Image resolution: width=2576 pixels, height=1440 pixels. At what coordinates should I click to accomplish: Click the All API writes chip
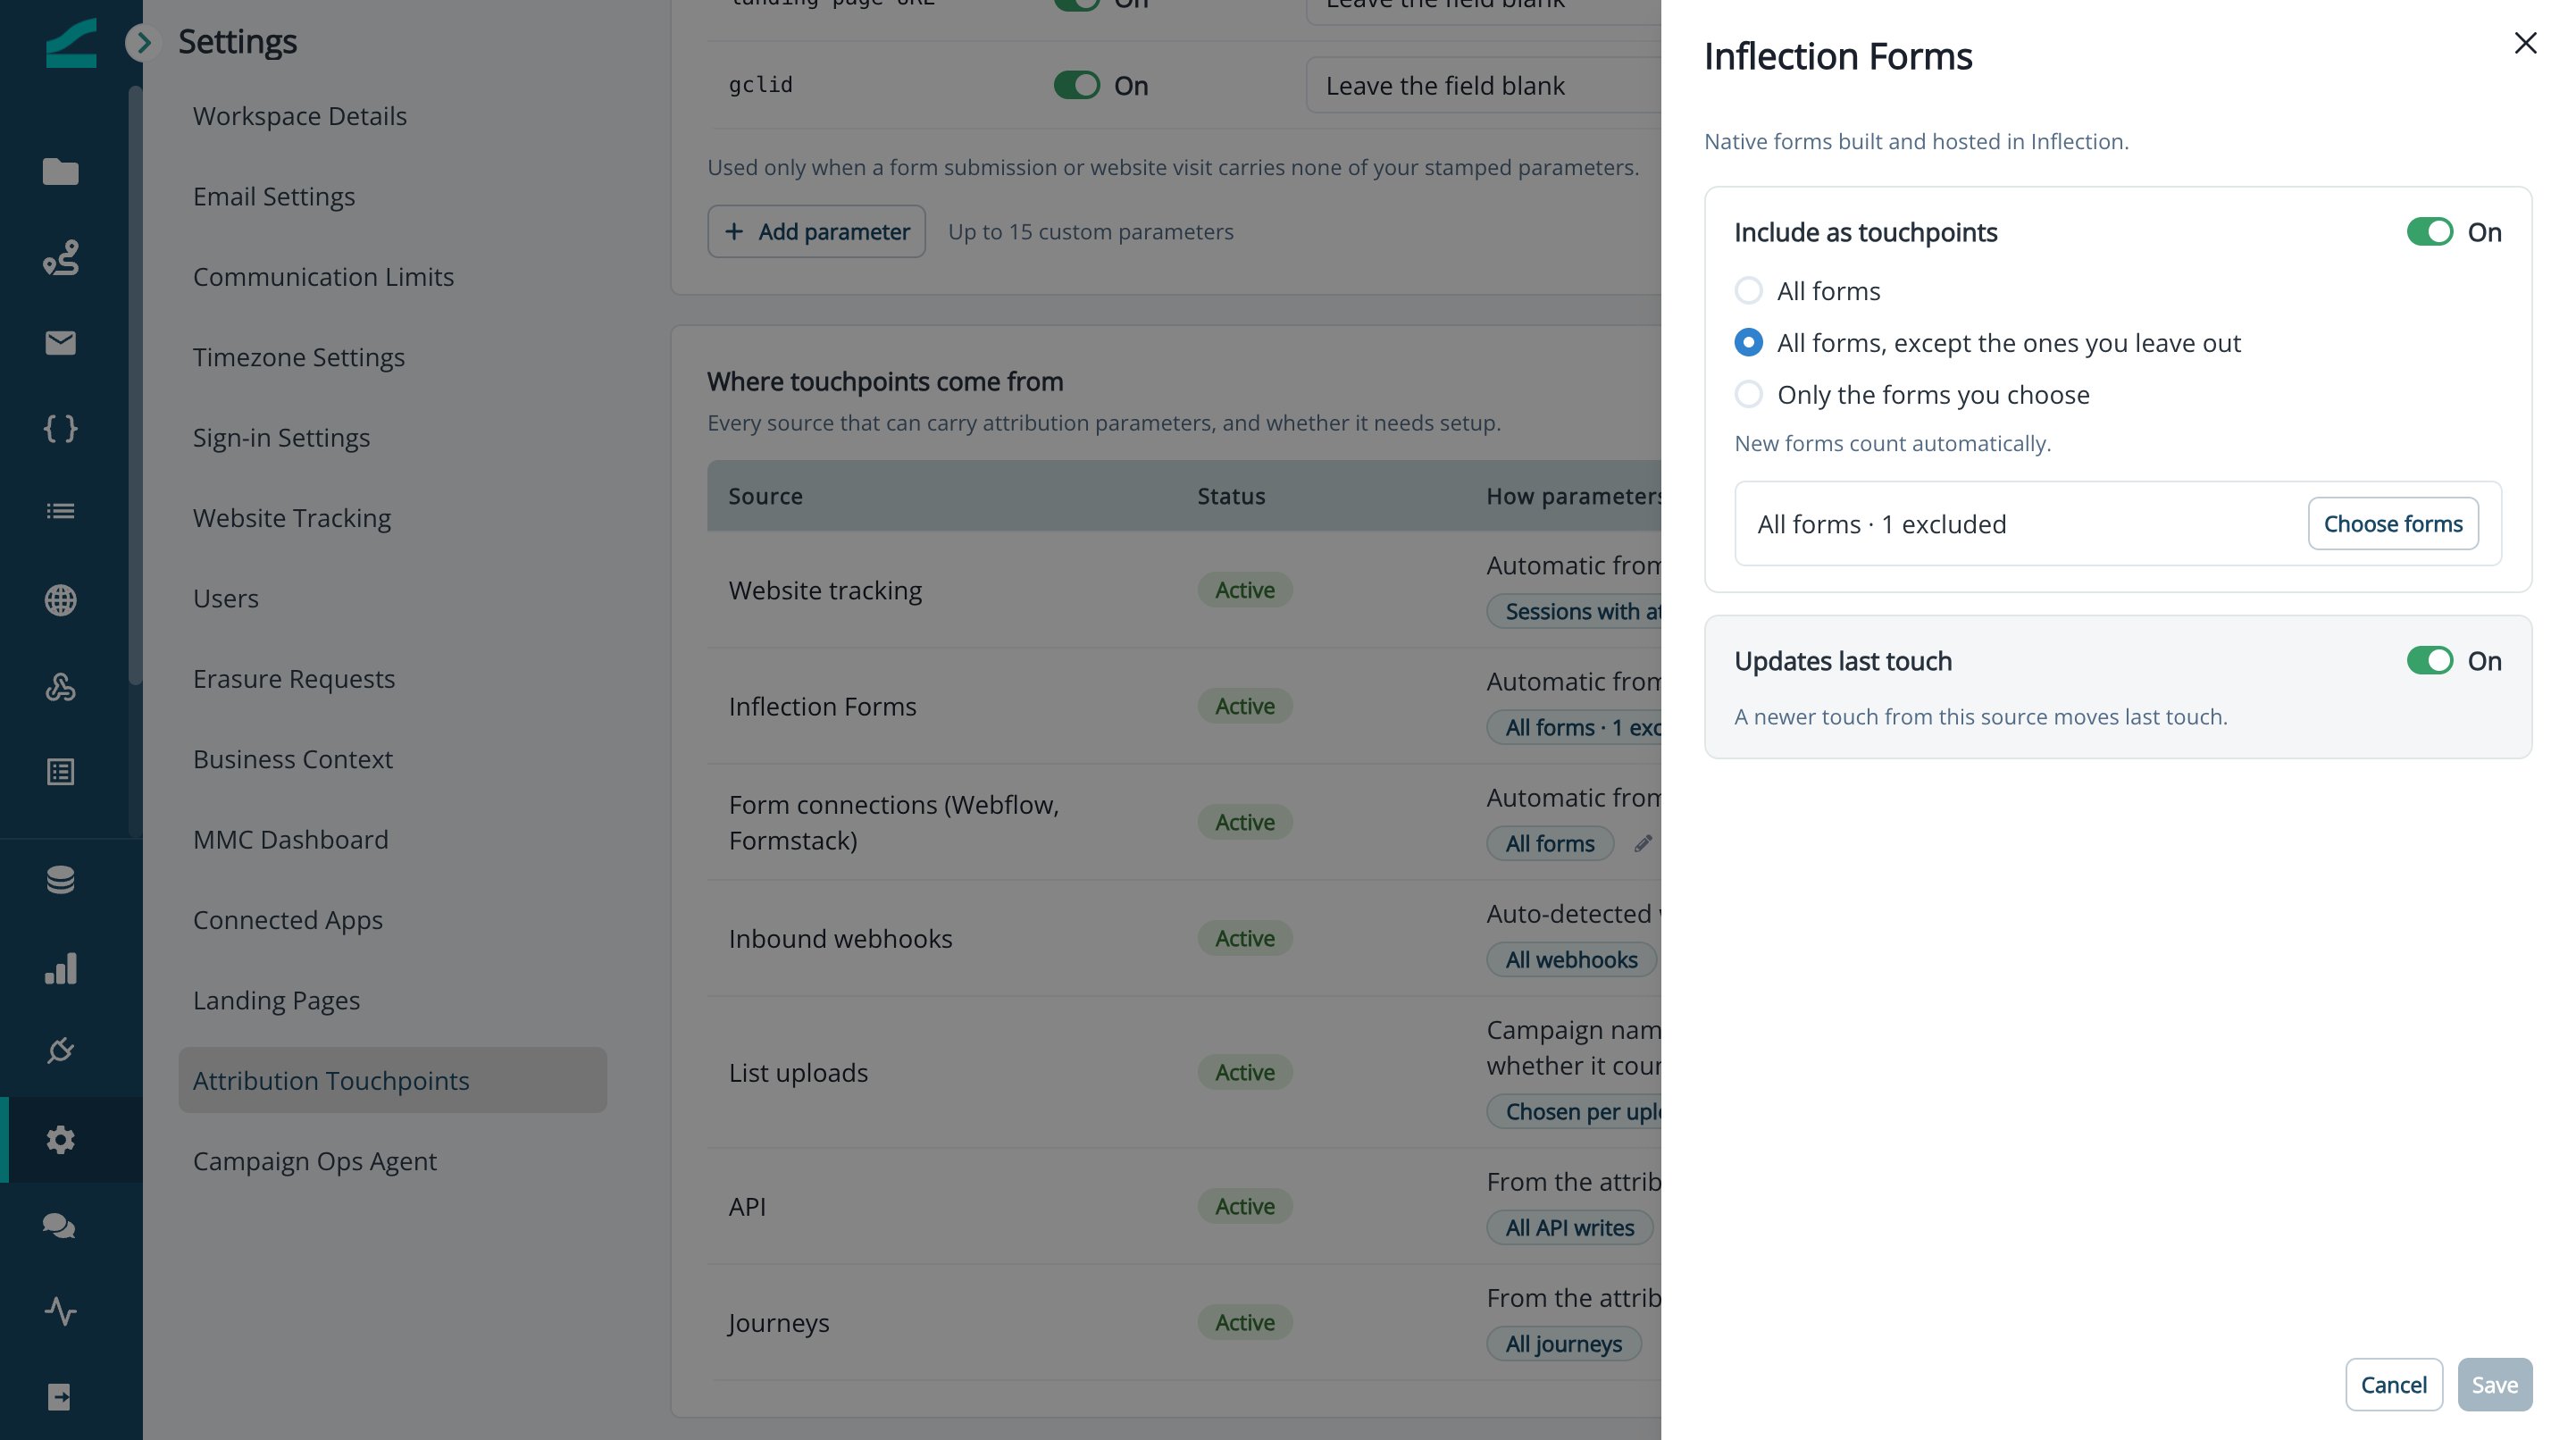(1569, 1228)
